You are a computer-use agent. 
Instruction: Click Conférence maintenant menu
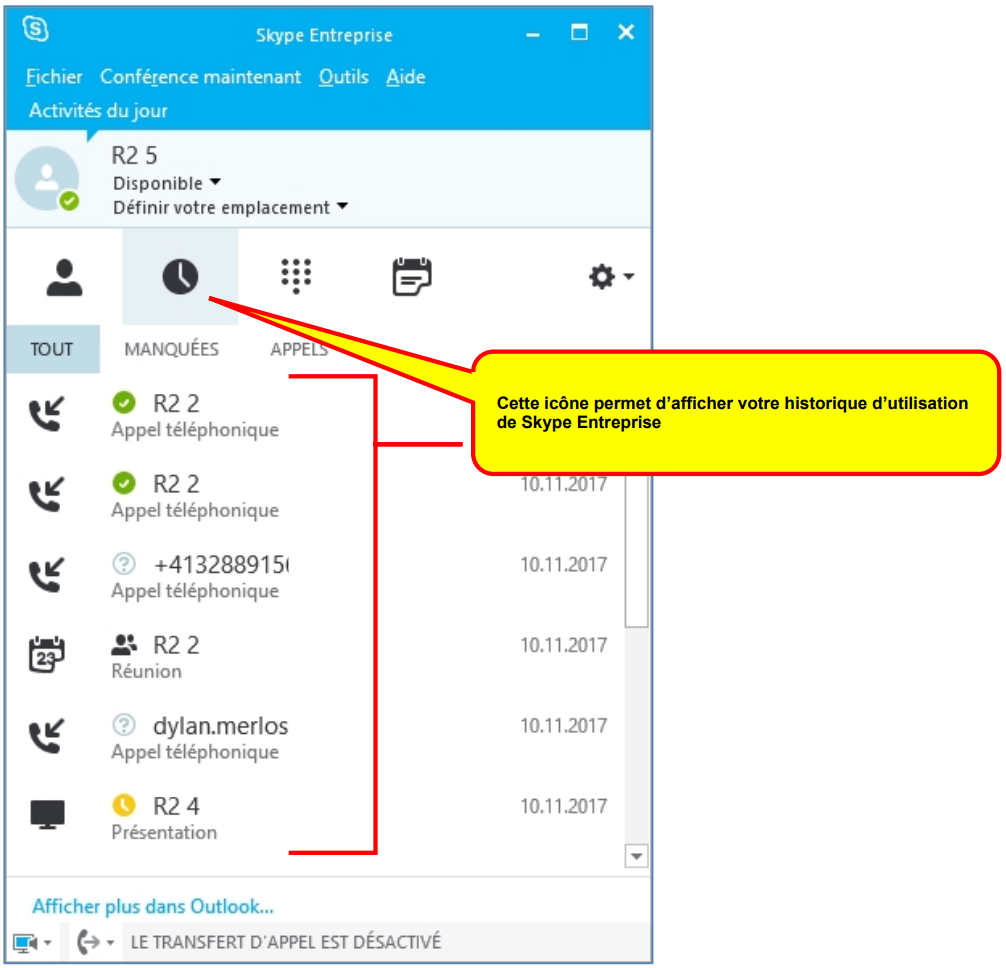(200, 77)
